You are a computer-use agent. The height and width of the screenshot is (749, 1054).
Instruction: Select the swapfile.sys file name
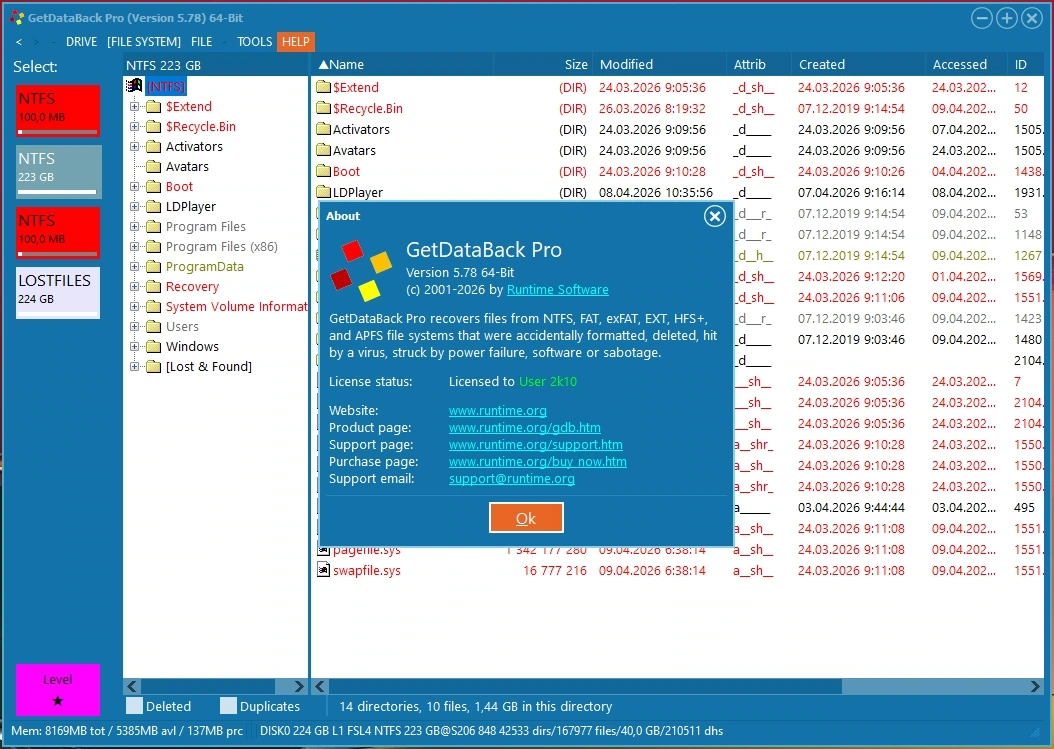tap(366, 570)
